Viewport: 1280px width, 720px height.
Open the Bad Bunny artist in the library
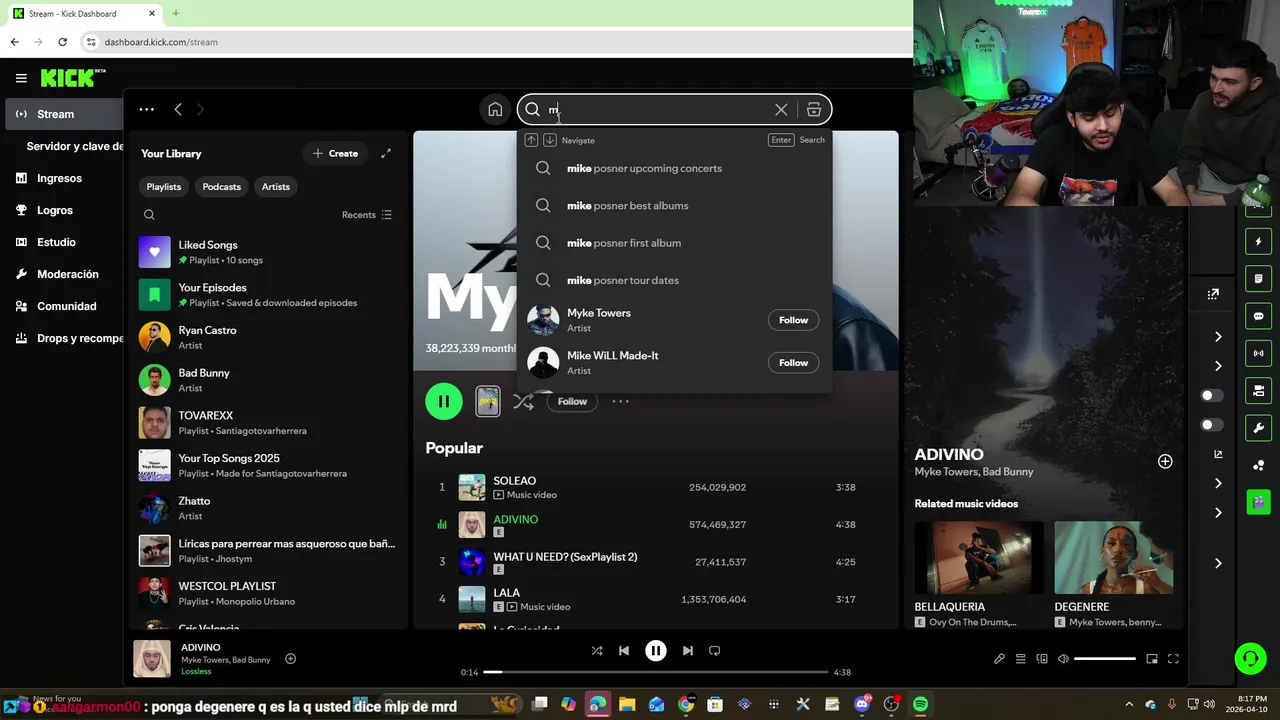click(269, 380)
